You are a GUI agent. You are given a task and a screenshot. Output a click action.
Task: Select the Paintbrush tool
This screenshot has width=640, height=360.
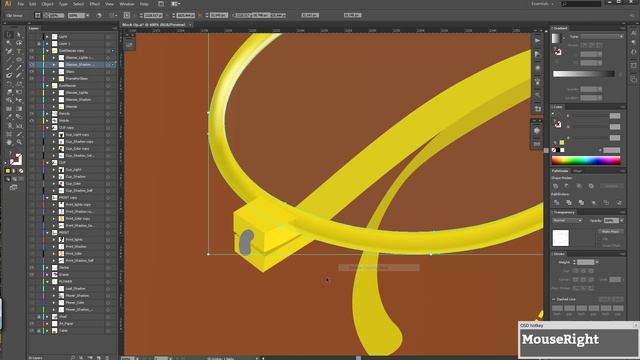pyautogui.click(x=9, y=68)
